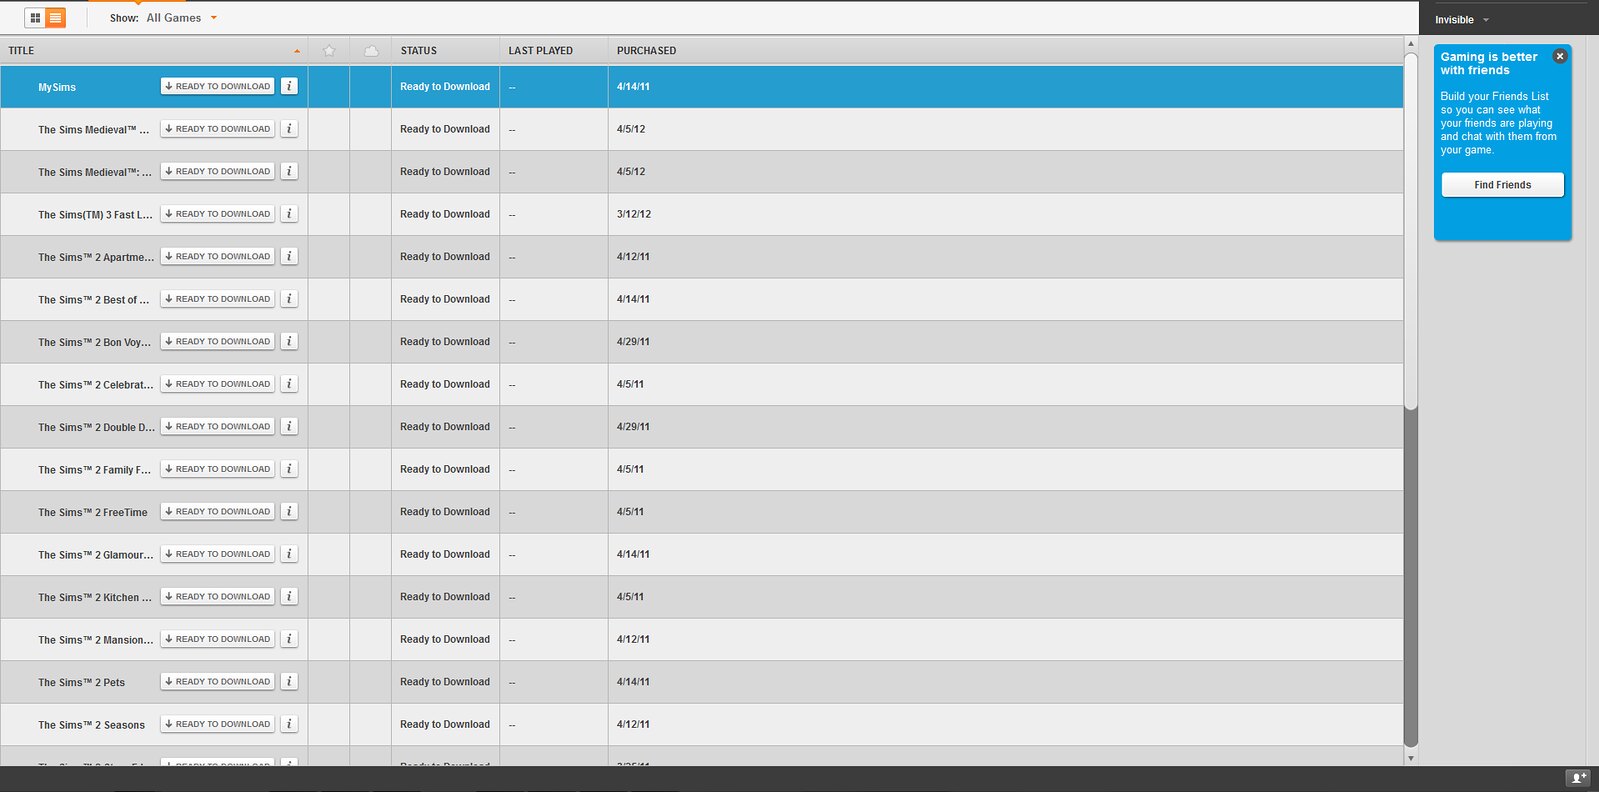Open info for The Sims(TM) 3 Fast L...
This screenshot has width=1599, height=792.
pyautogui.click(x=289, y=213)
